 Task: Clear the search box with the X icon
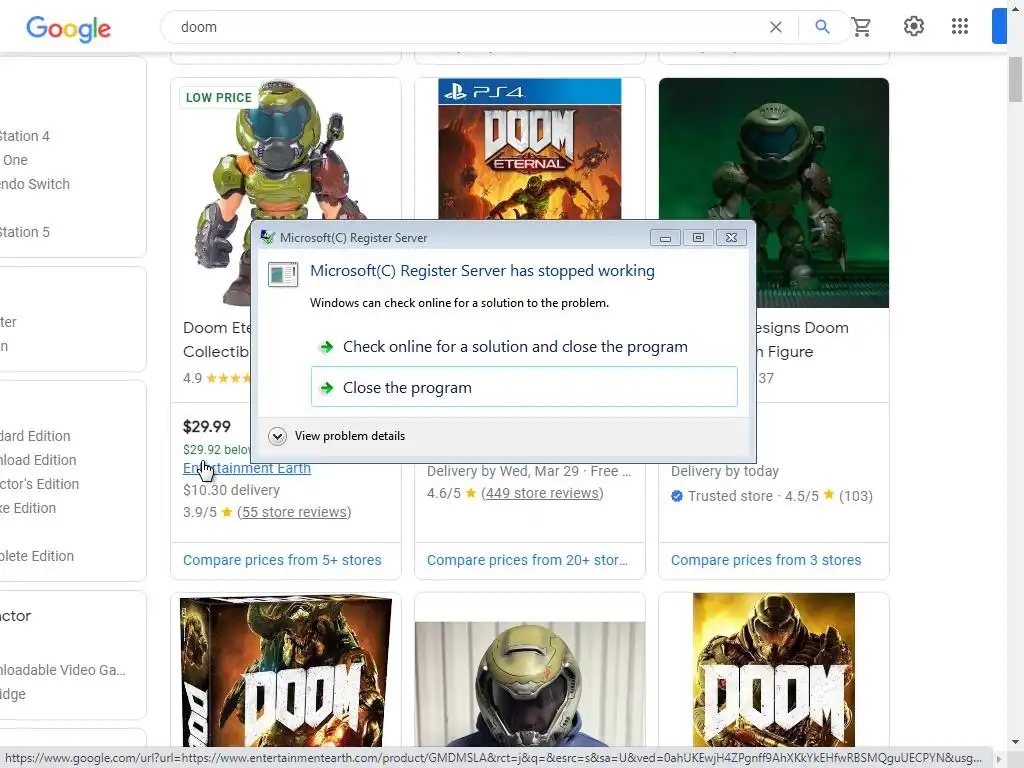point(775,27)
